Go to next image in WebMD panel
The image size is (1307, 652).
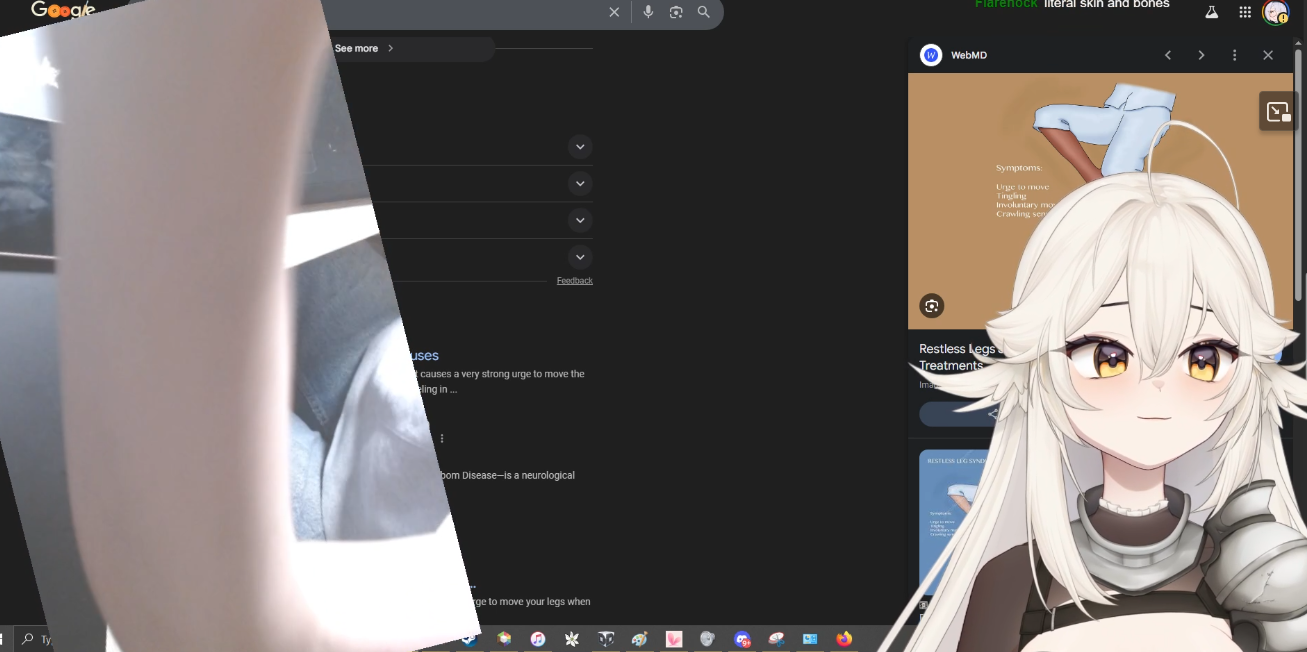point(1201,55)
